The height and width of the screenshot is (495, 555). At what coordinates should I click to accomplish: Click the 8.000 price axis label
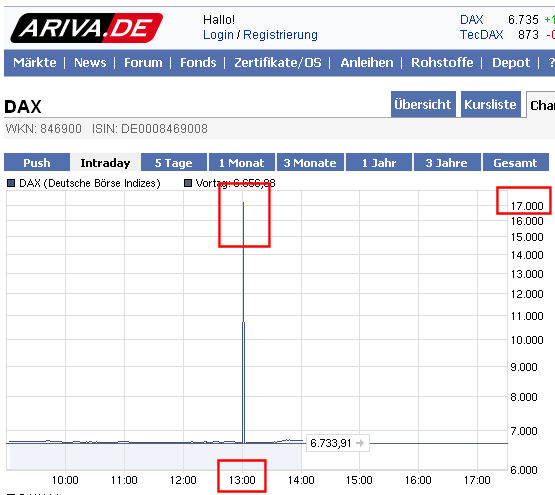coord(524,397)
